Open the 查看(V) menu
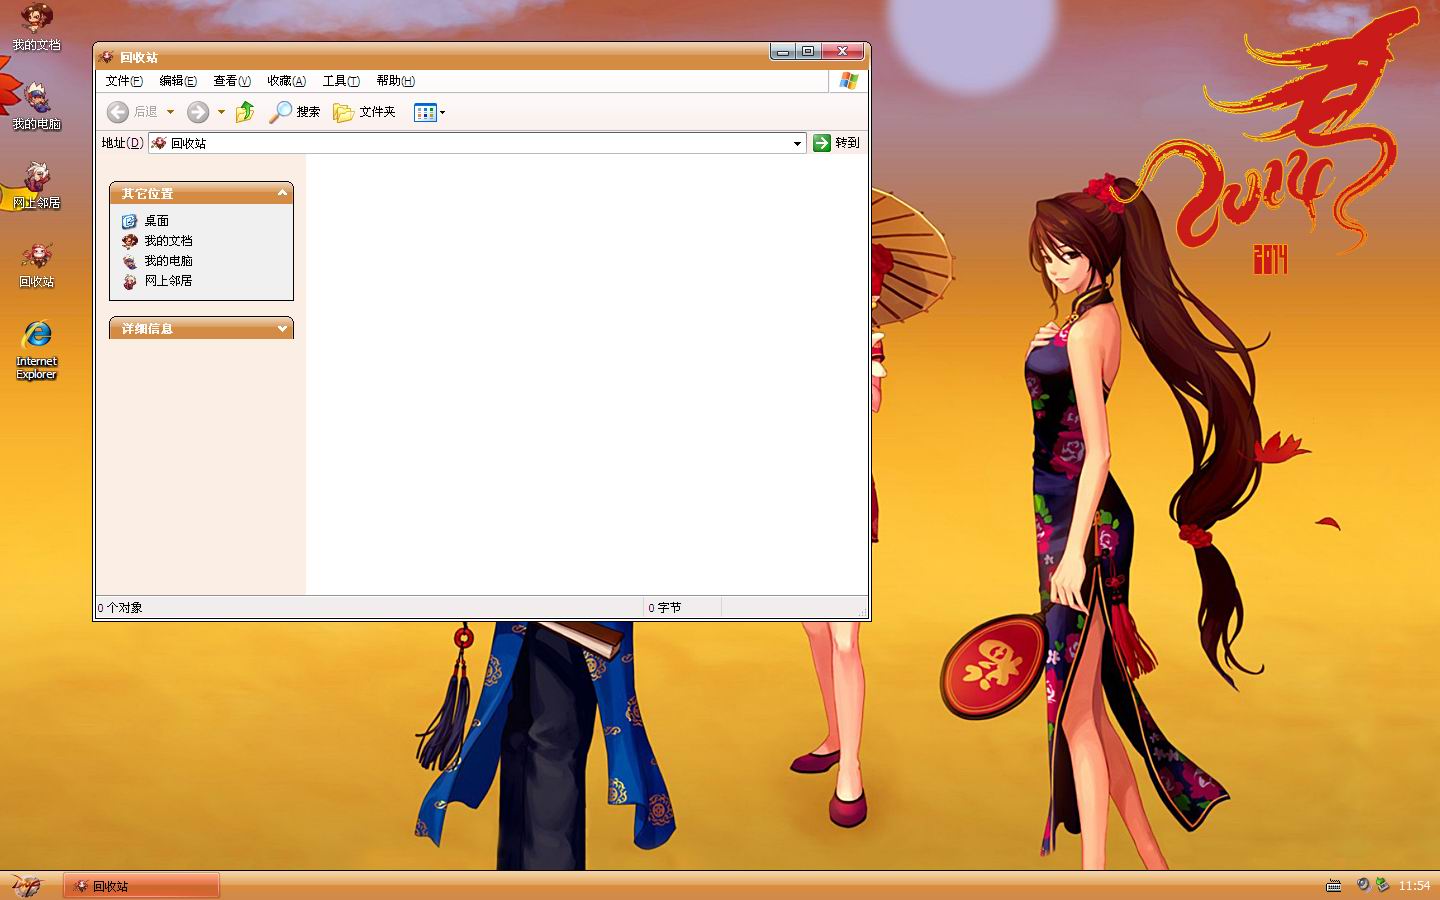Image resolution: width=1440 pixels, height=900 pixels. (x=232, y=81)
